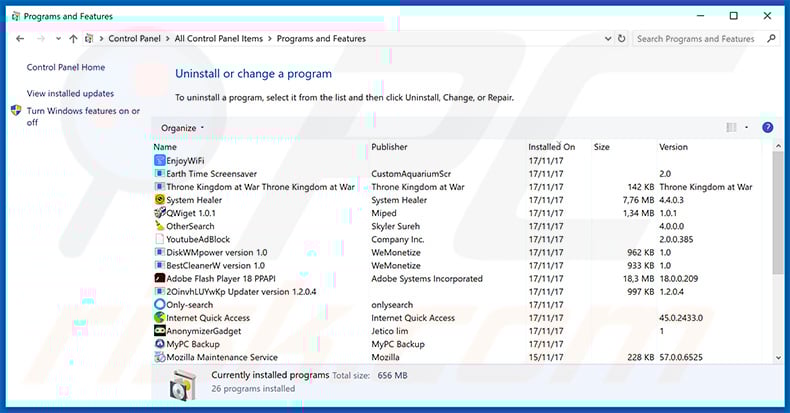Open the recent locations dropdown arrow
The image size is (790, 413).
[x=58, y=39]
